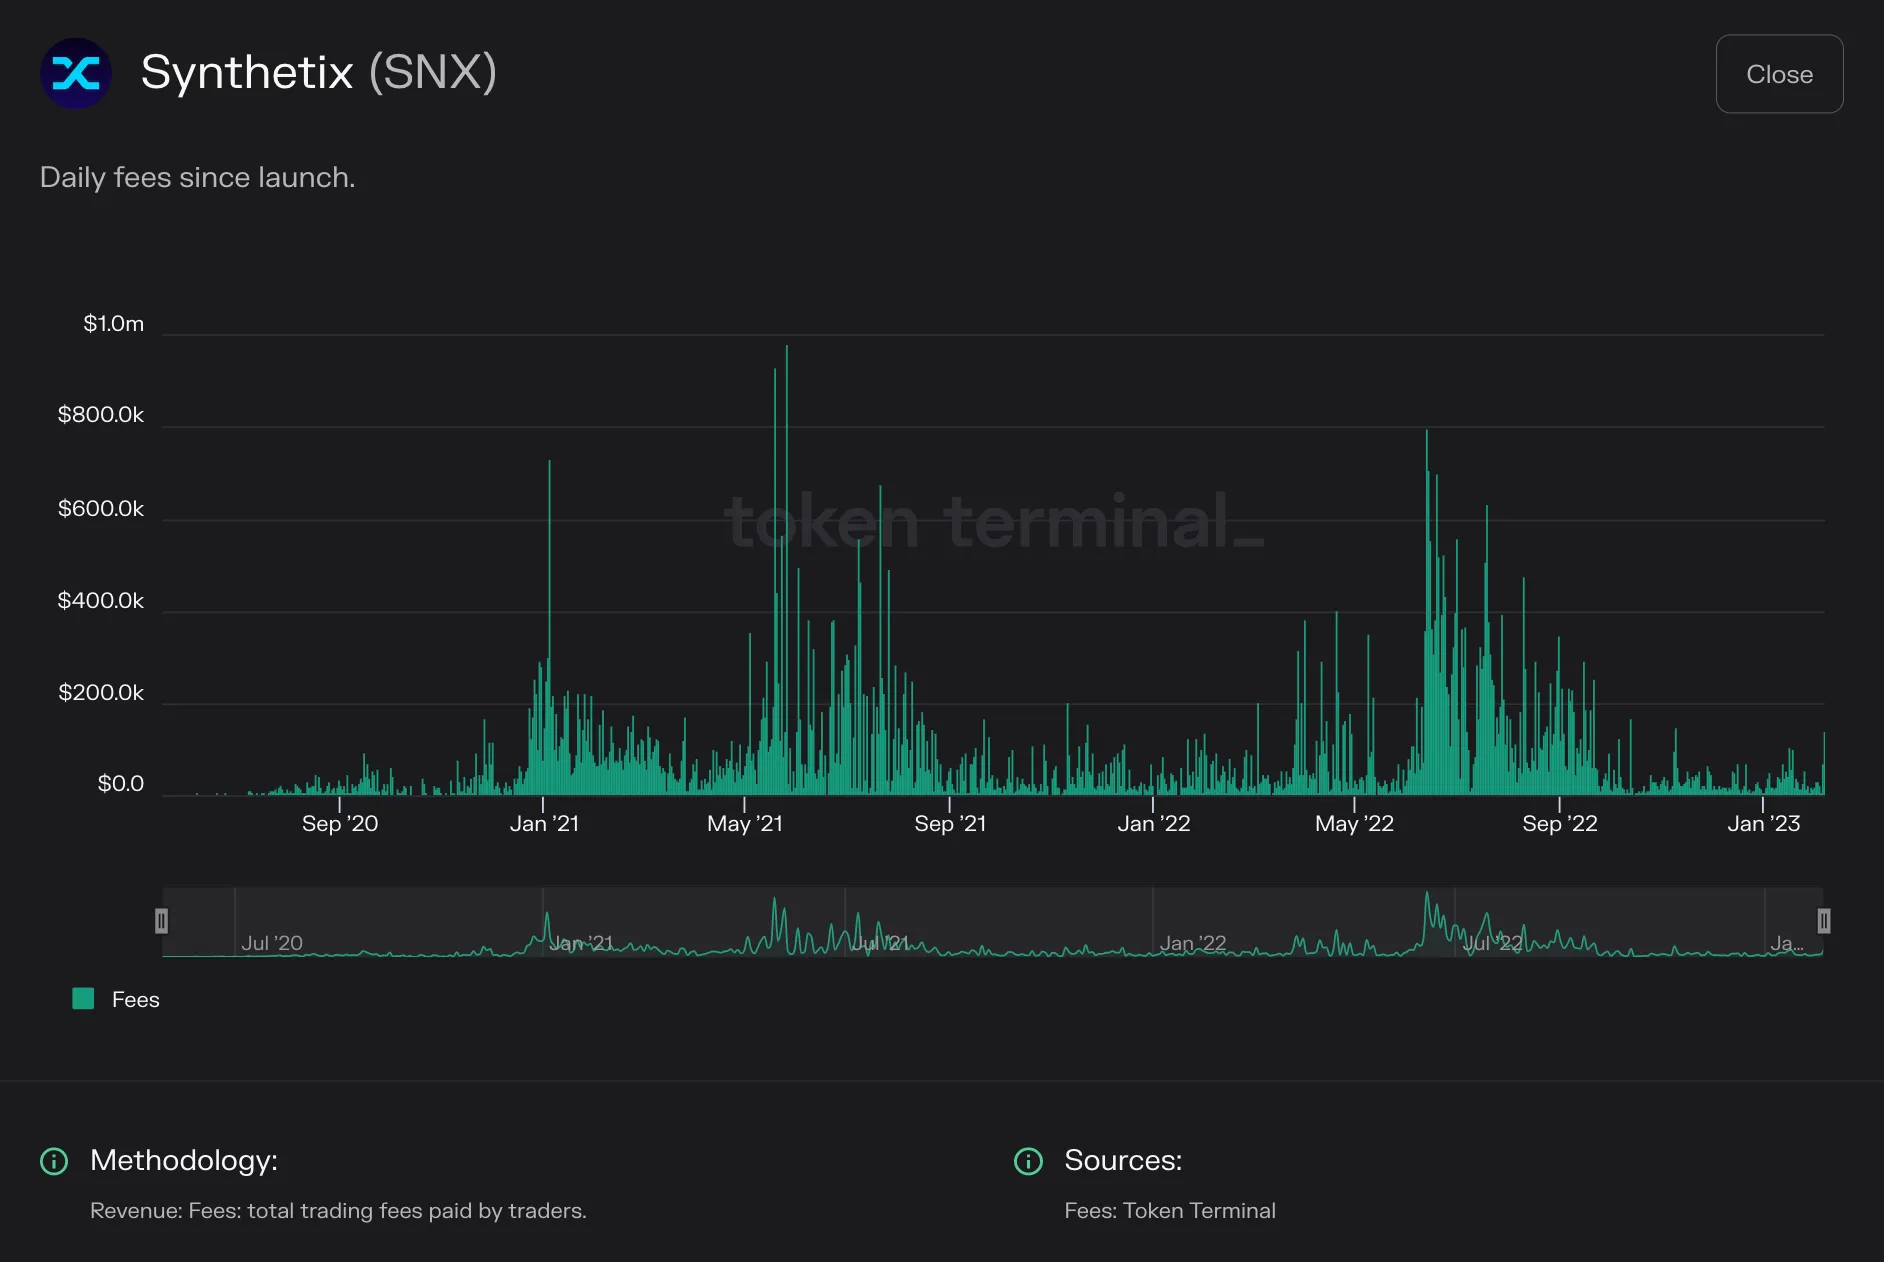Click the Sep '20 axis label
Image resolution: width=1884 pixels, height=1262 pixels.
coord(340,824)
